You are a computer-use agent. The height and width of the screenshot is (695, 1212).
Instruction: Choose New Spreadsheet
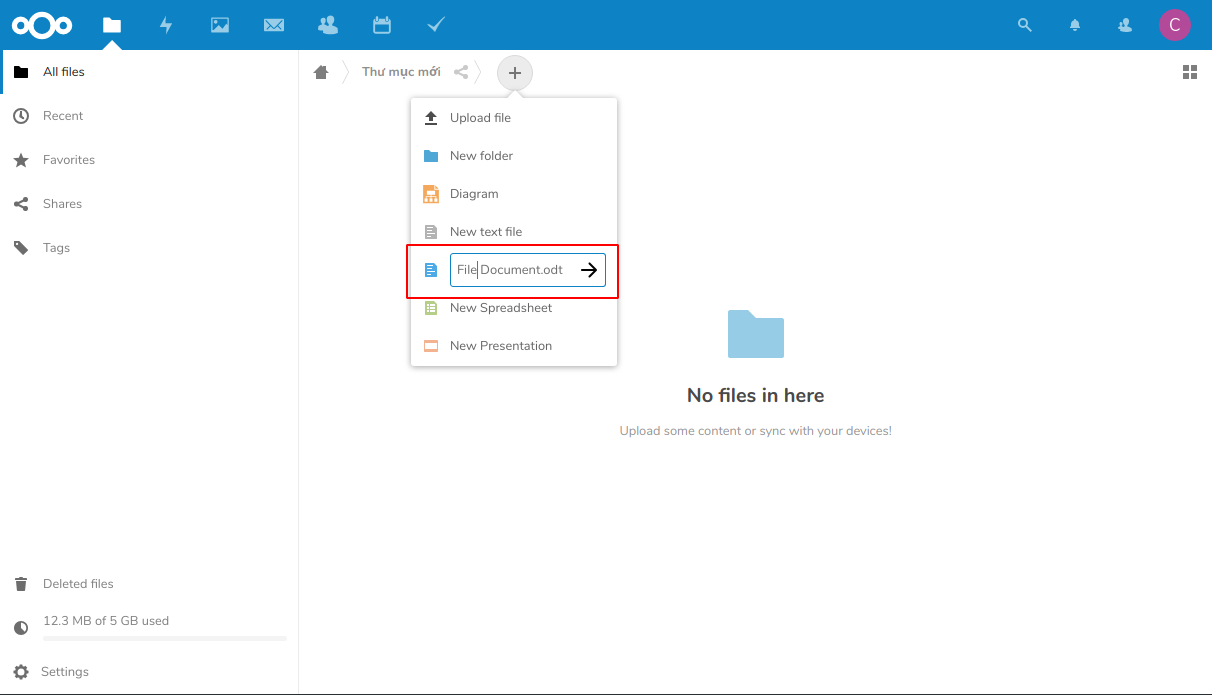514,308
